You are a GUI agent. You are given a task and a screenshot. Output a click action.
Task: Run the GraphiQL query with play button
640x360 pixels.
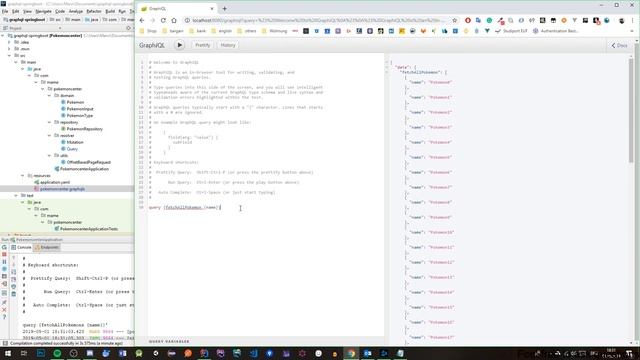(x=179, y=45)
